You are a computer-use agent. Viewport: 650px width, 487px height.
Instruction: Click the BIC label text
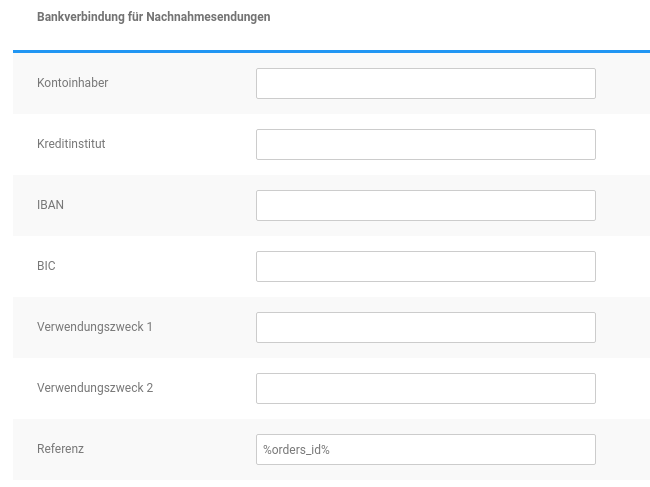46,266
